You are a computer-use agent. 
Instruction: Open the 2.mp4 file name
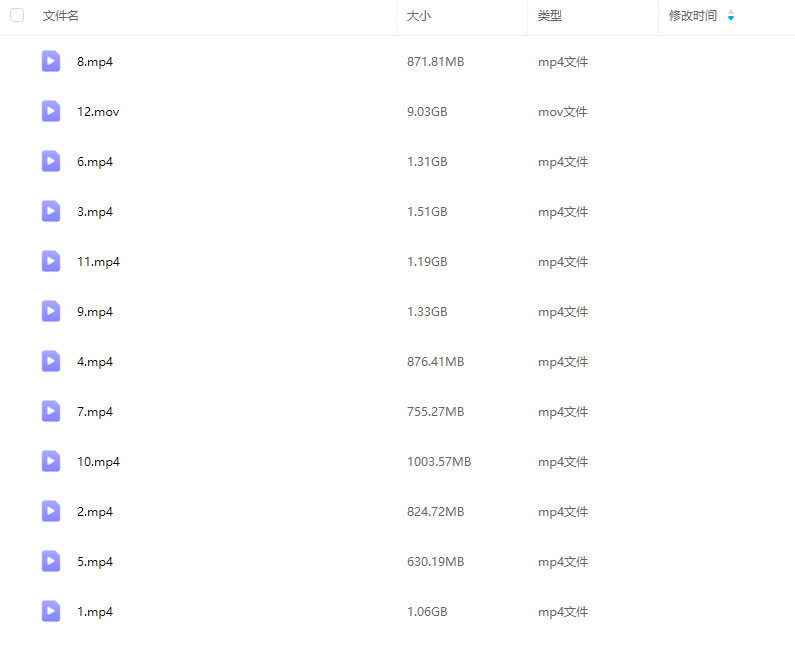coord(95,512)
